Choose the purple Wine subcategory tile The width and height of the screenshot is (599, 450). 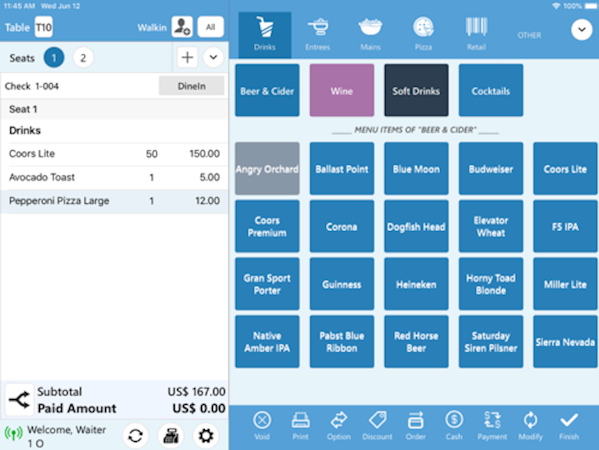tap(342, 91)
